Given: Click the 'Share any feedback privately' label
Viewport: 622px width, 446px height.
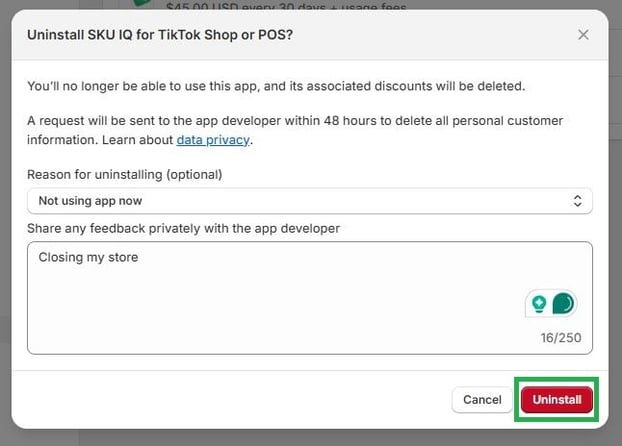Looking at the screenshot, I should click(x=183, y=229).
